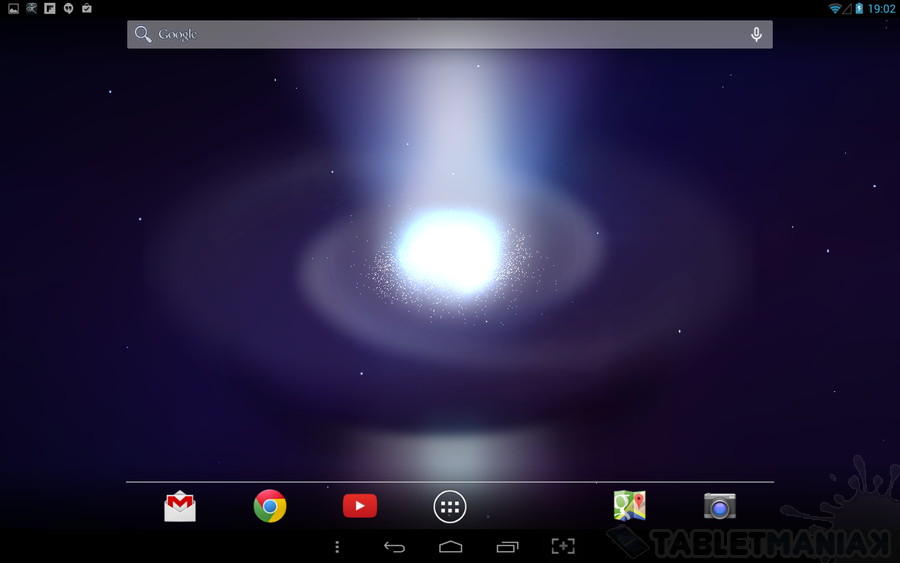This screenshot has height=563, width=900.
Task: Open the Camera app
Action: click(x=720, y=506)
